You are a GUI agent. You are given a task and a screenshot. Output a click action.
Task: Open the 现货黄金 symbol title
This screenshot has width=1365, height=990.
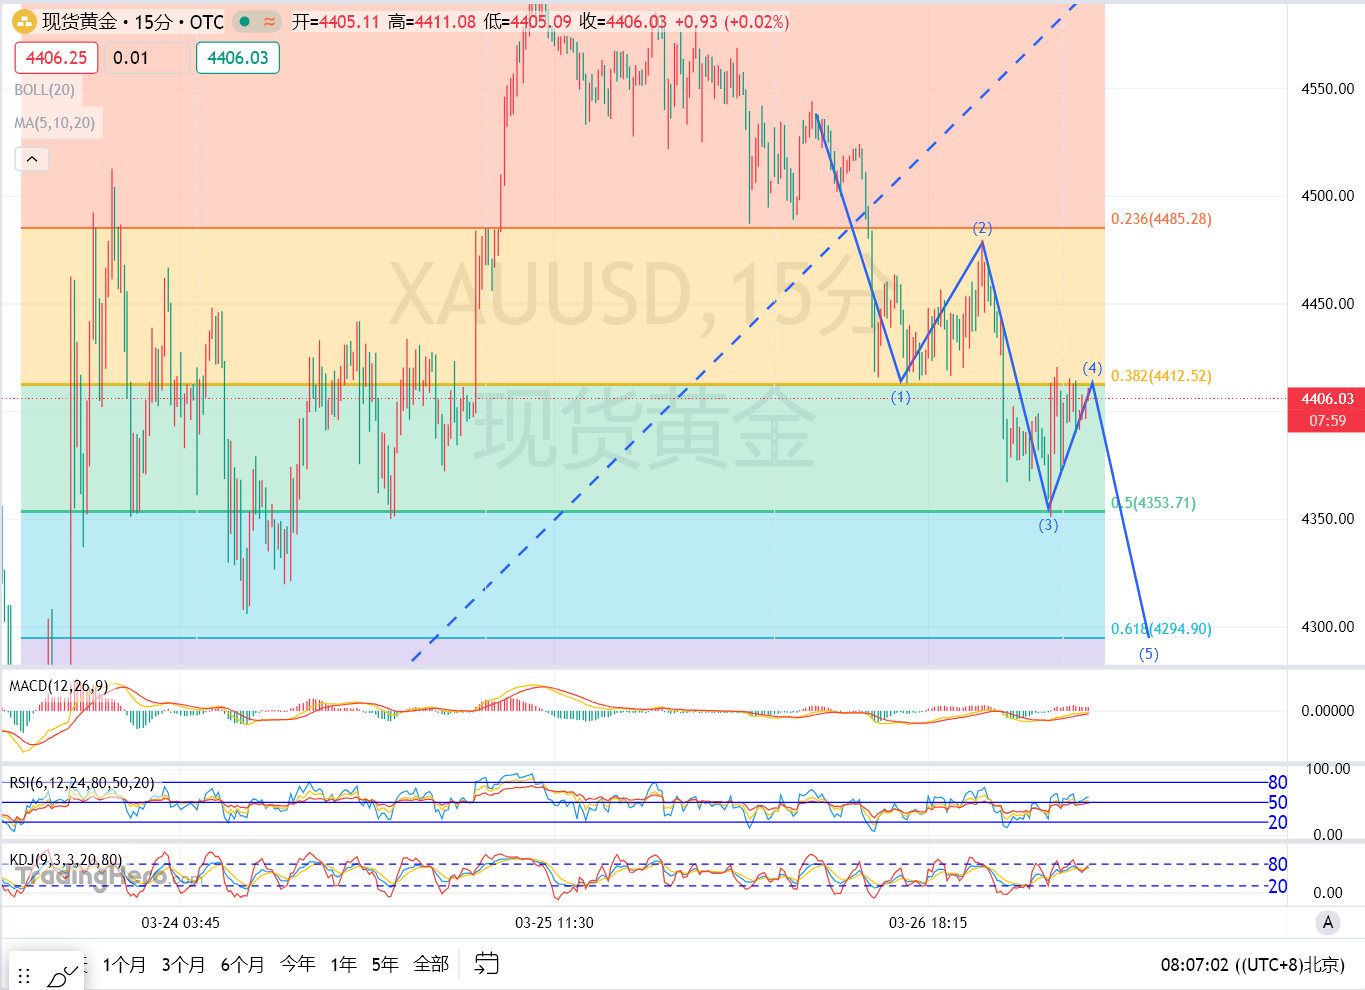79,22
